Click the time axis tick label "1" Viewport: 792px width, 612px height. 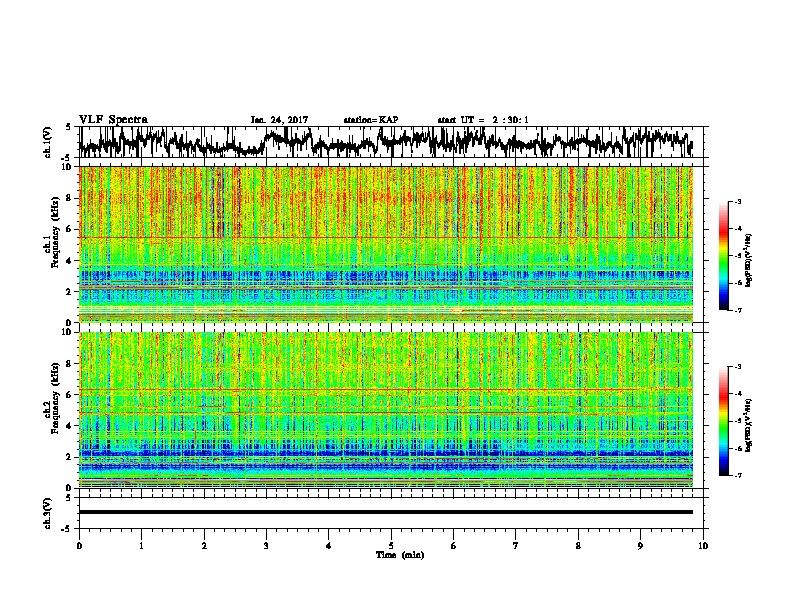141,546
